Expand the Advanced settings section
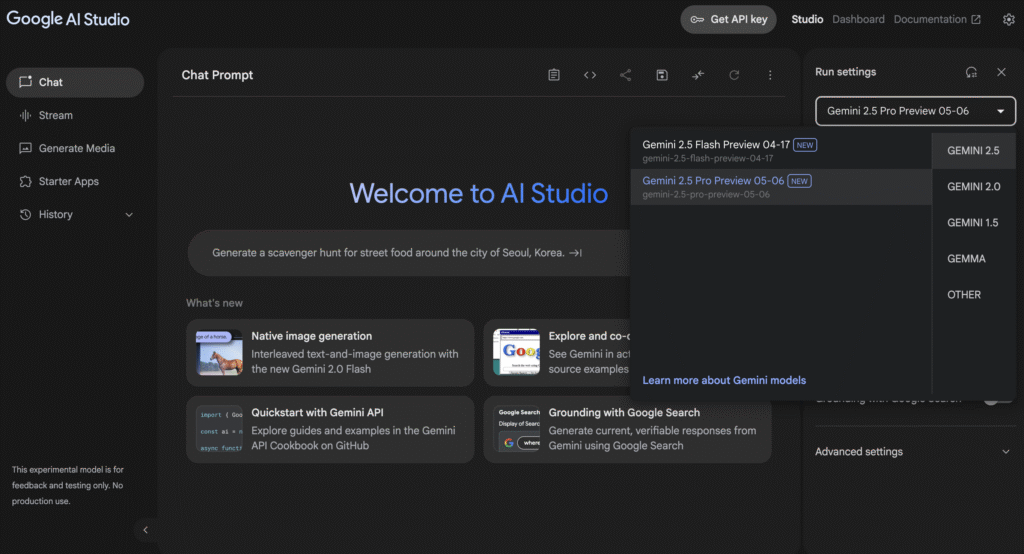 pos(913,452)
